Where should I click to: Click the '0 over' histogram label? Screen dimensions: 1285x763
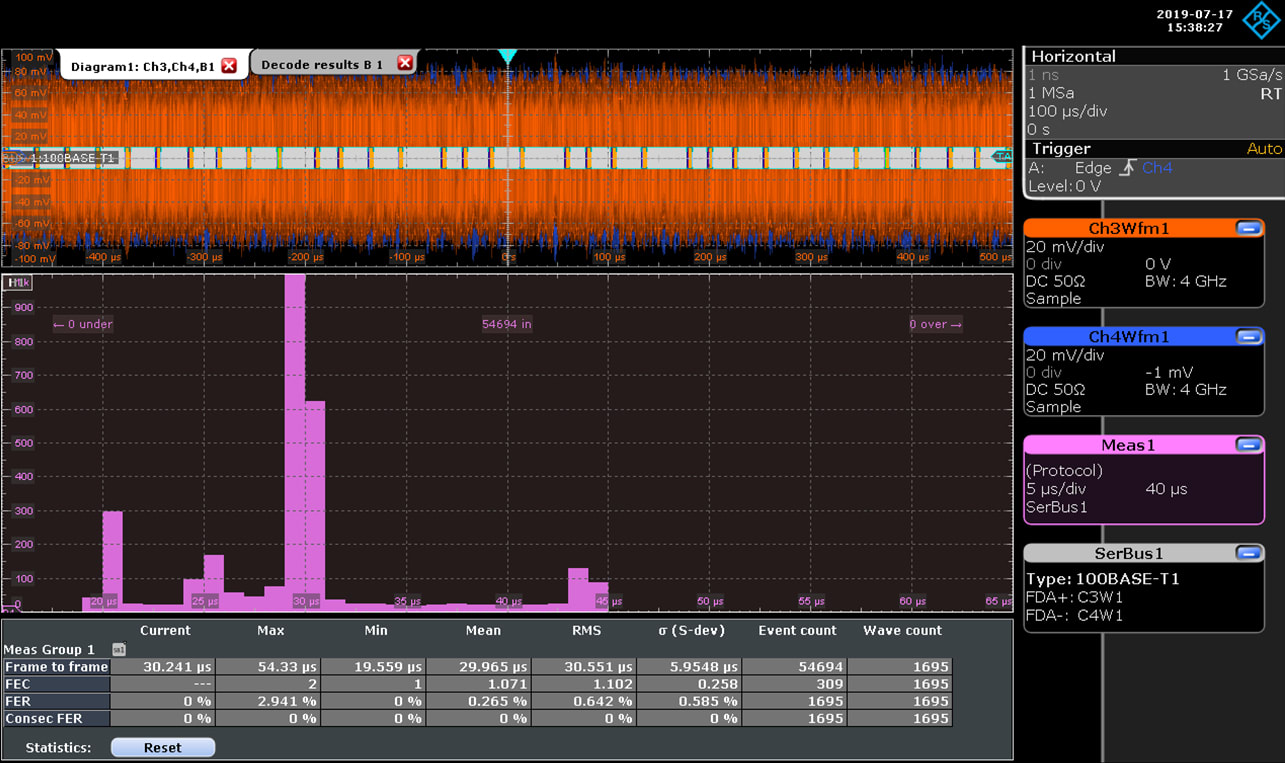pos(936,324)
